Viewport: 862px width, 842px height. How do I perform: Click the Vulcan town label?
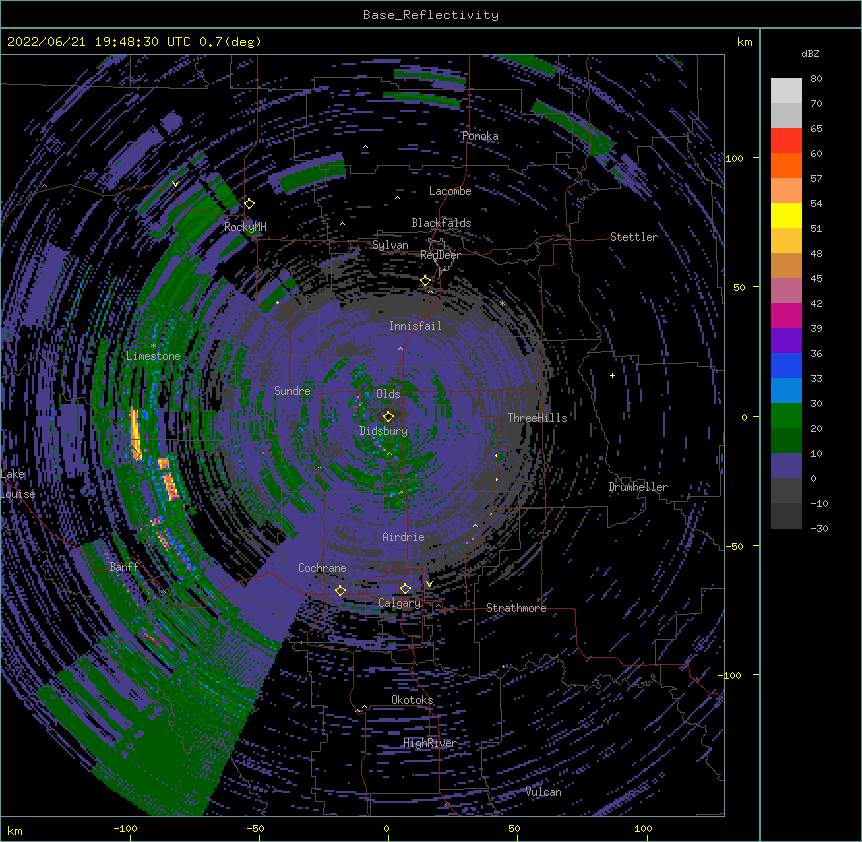pyautogui.click(x=544, y=792)
